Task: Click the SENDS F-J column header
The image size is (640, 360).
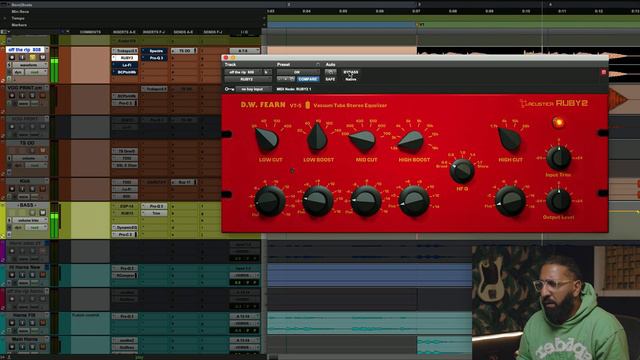Action: click(x=213, y=32)
